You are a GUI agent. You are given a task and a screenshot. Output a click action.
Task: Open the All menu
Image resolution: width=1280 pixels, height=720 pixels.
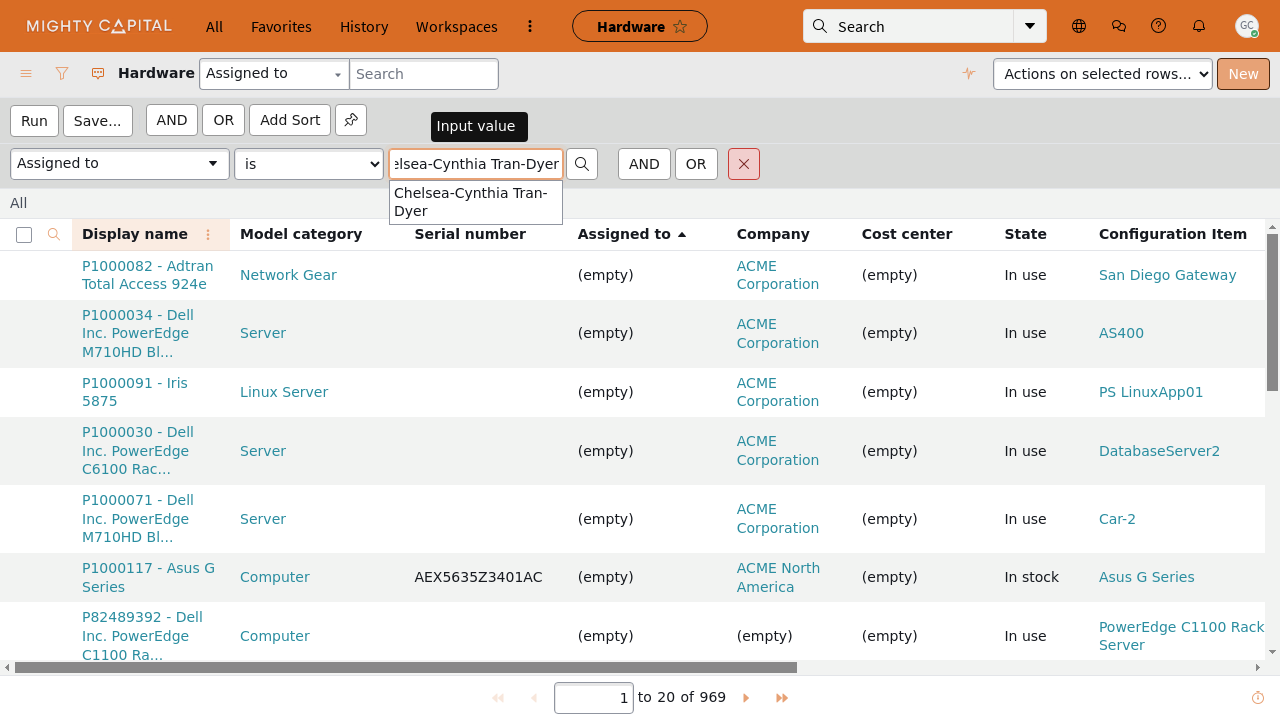214,27
